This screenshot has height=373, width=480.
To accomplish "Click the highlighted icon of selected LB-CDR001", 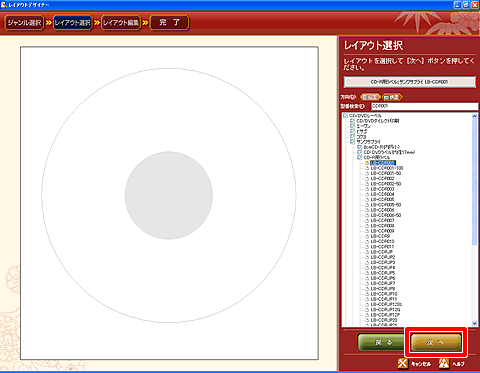I will (x=367, y=163).
